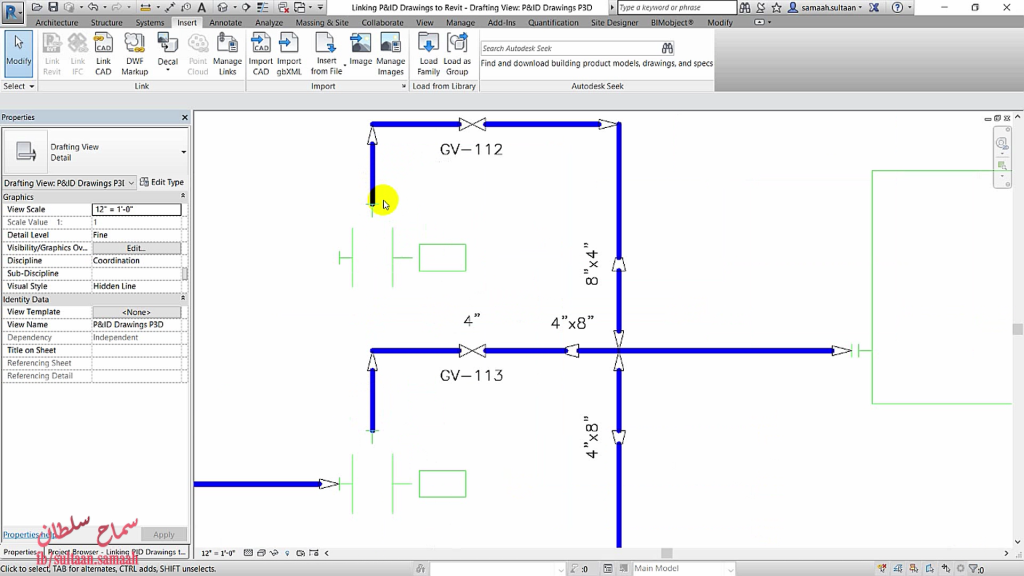Viewport: 1024px width, 576px height.
Task: Select the Text tool 'A' icon
Action: pos(202,7)
